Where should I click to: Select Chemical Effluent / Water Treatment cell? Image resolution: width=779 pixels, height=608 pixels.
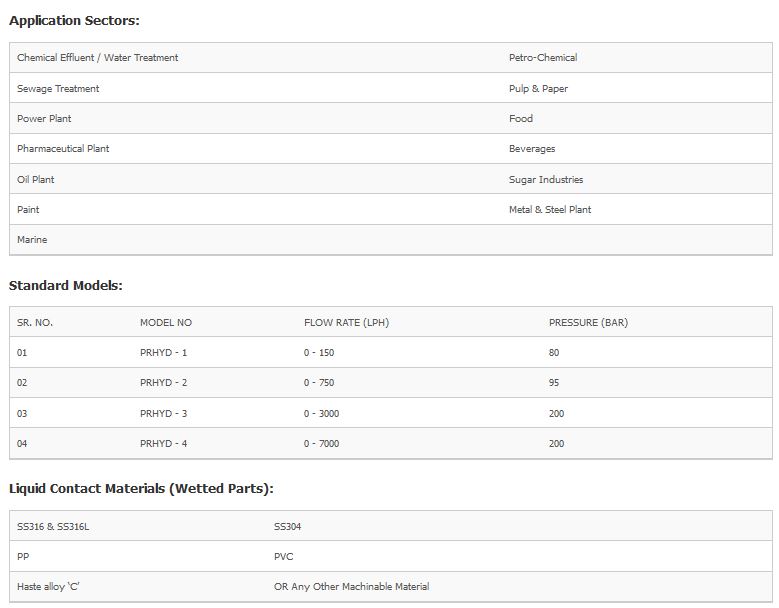pyautogui.click(x=97, y=58)
